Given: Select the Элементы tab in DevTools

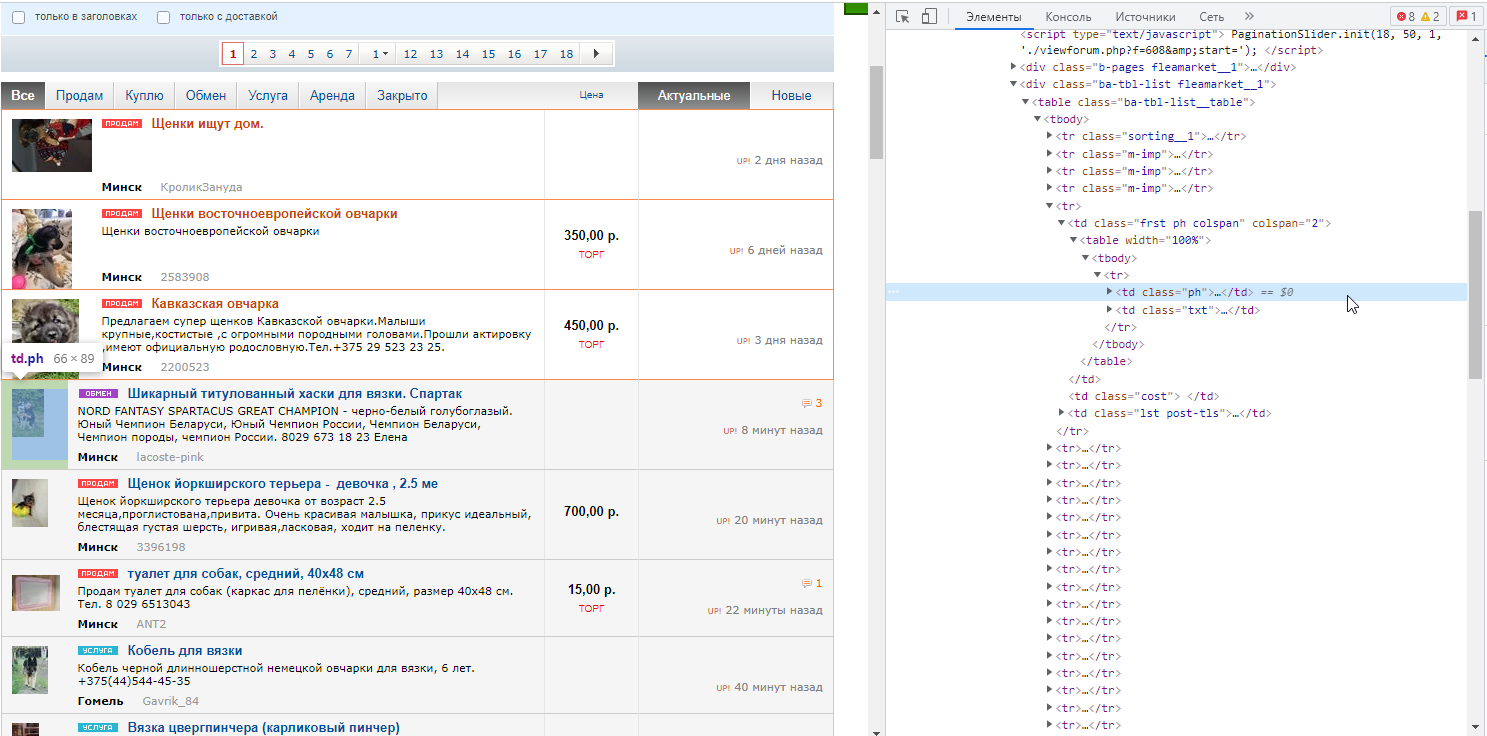Looking at the screenshot, I should click(x=993, y=17).
